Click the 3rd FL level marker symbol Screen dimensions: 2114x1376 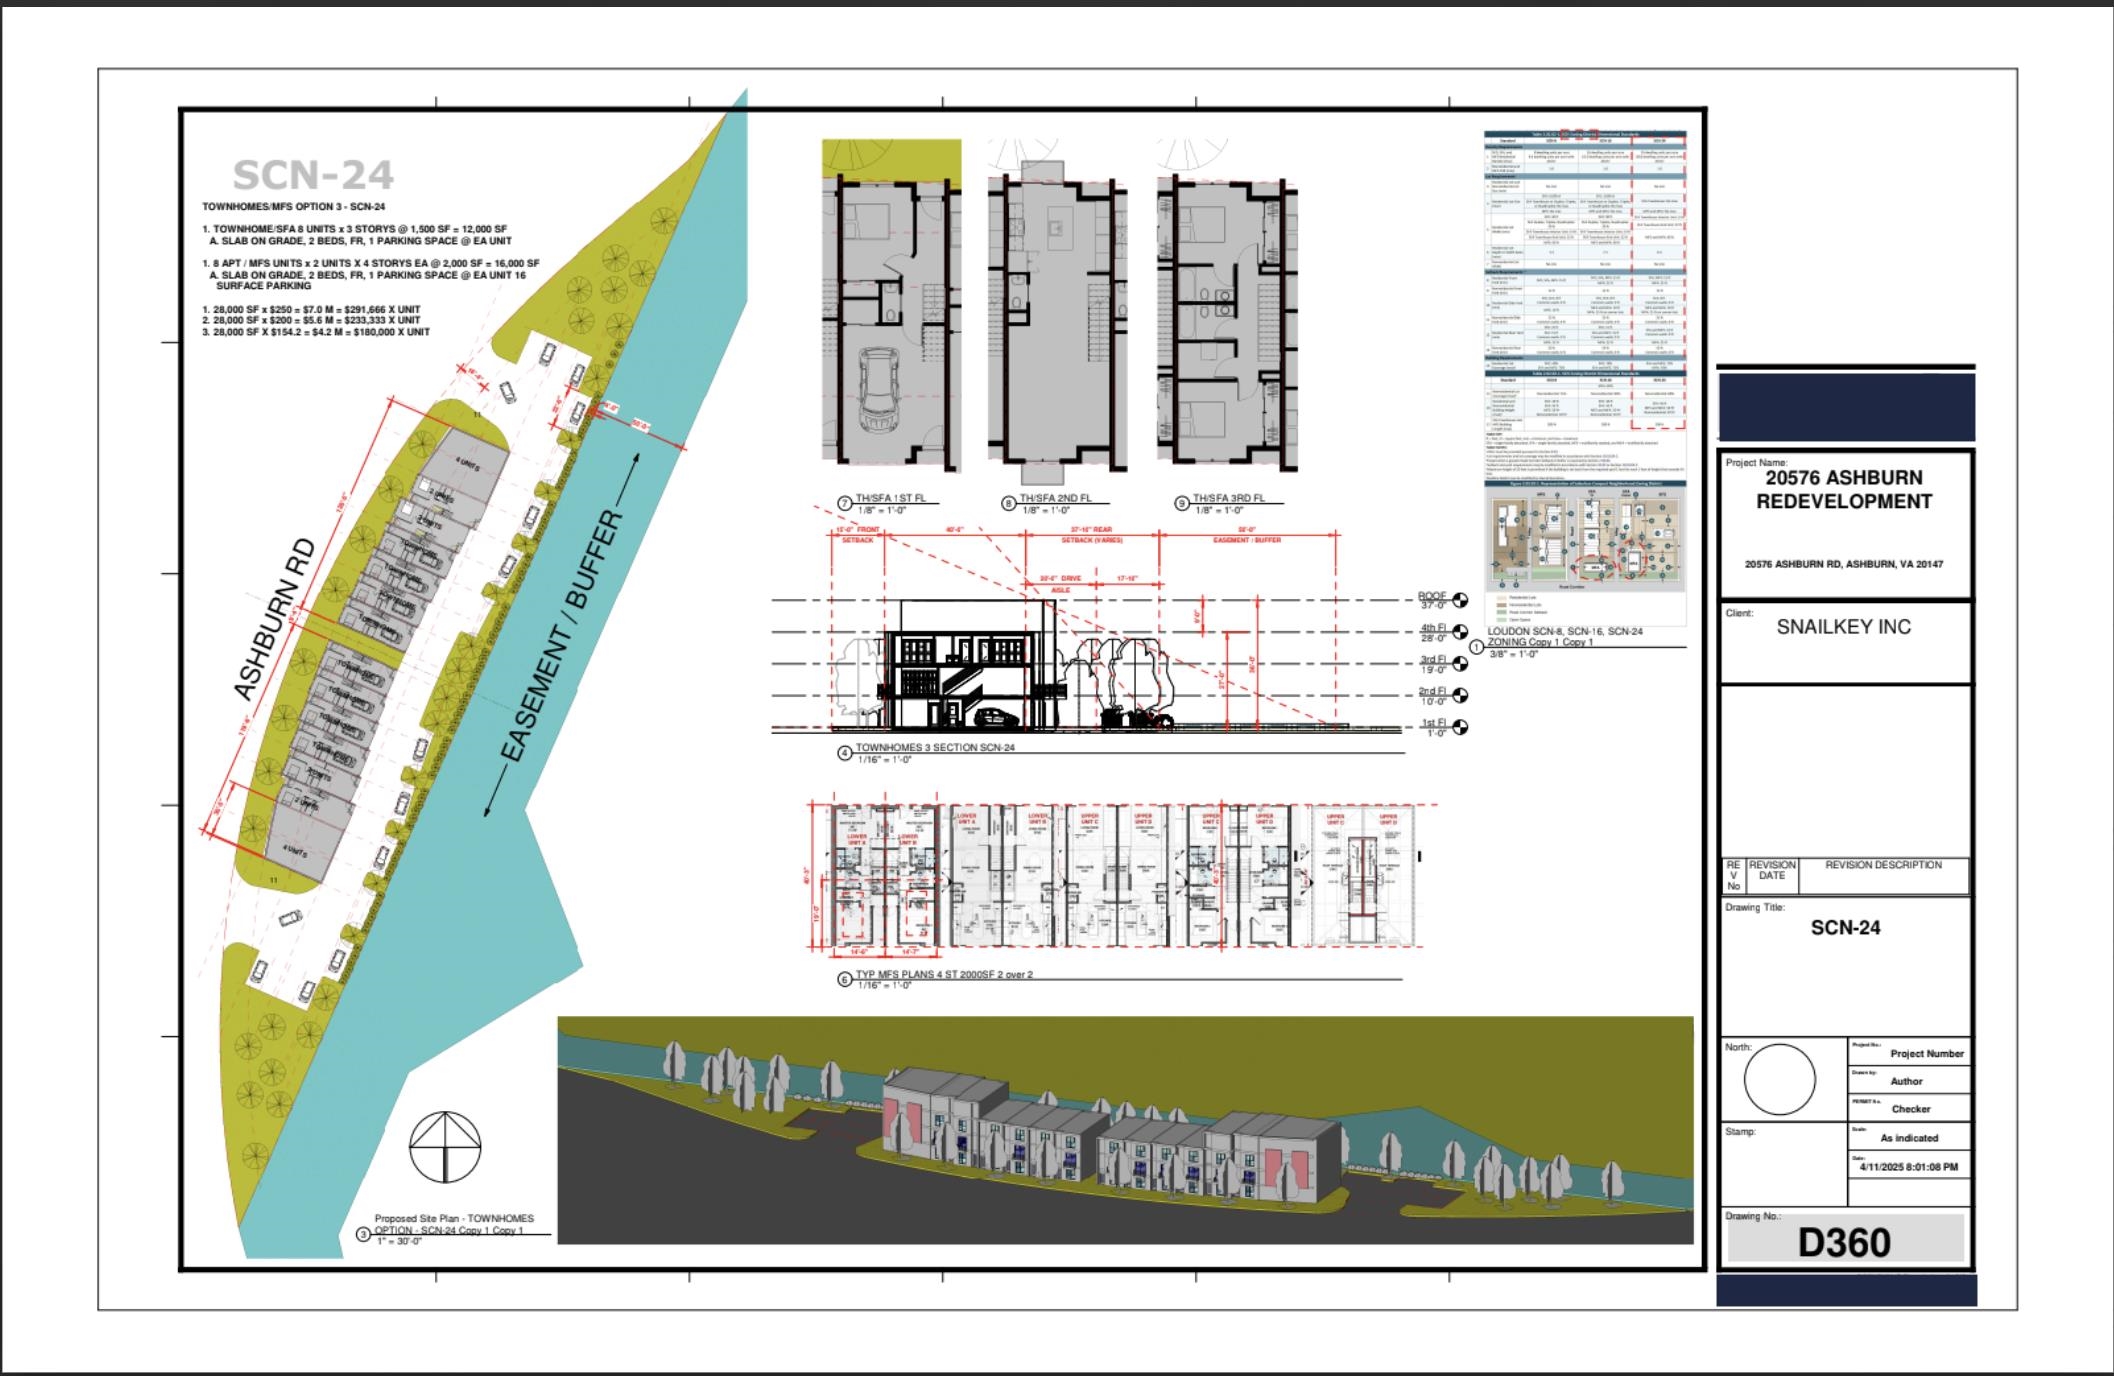[1460, 664]
